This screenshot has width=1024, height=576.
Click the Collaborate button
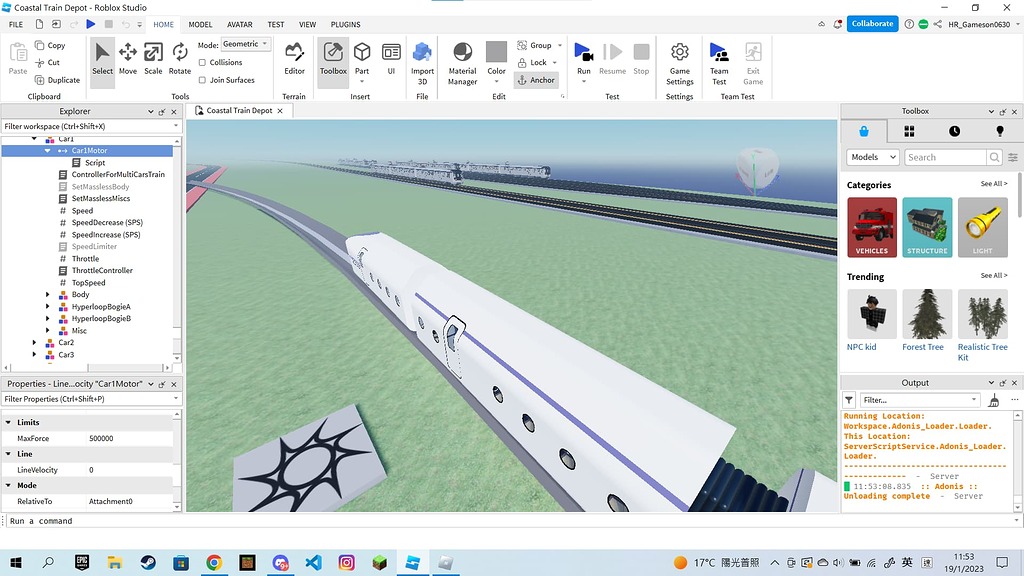tap(872, 24)
